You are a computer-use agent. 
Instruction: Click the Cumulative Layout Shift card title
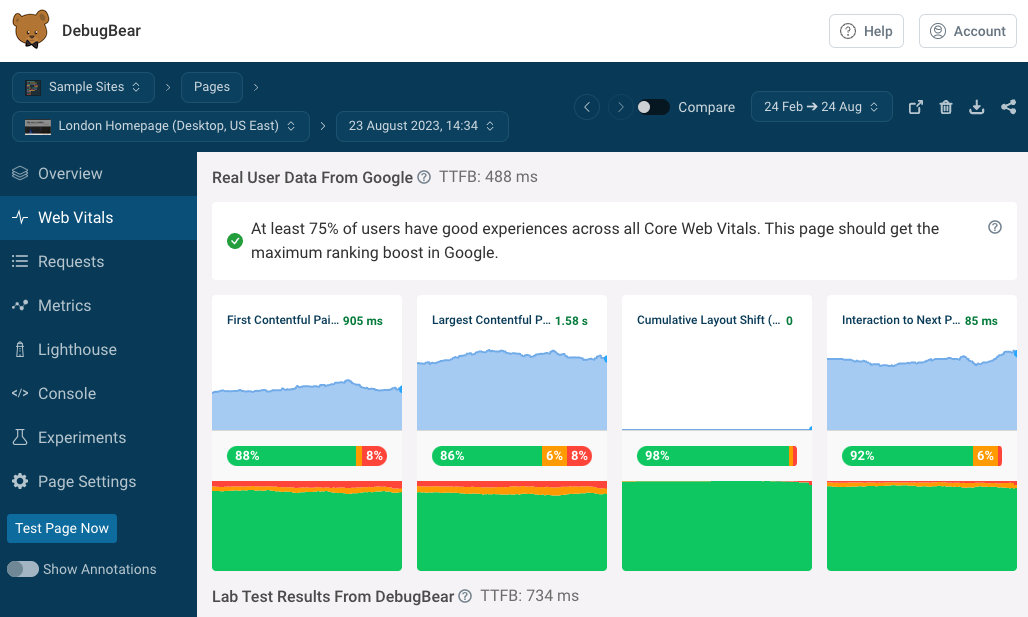click(x=708, y=320)
